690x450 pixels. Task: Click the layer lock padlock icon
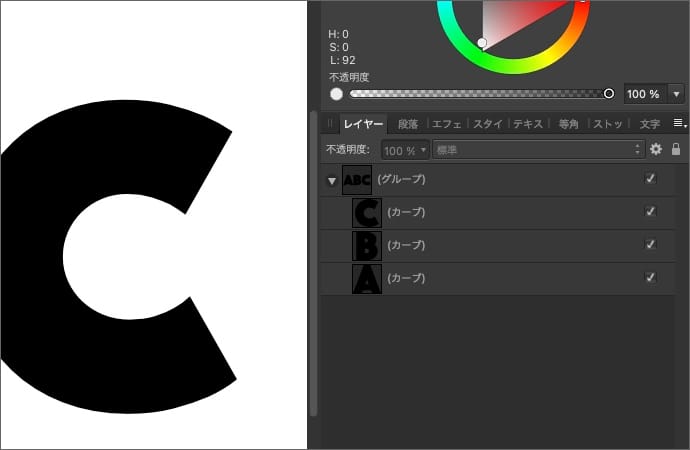point(676,149)
